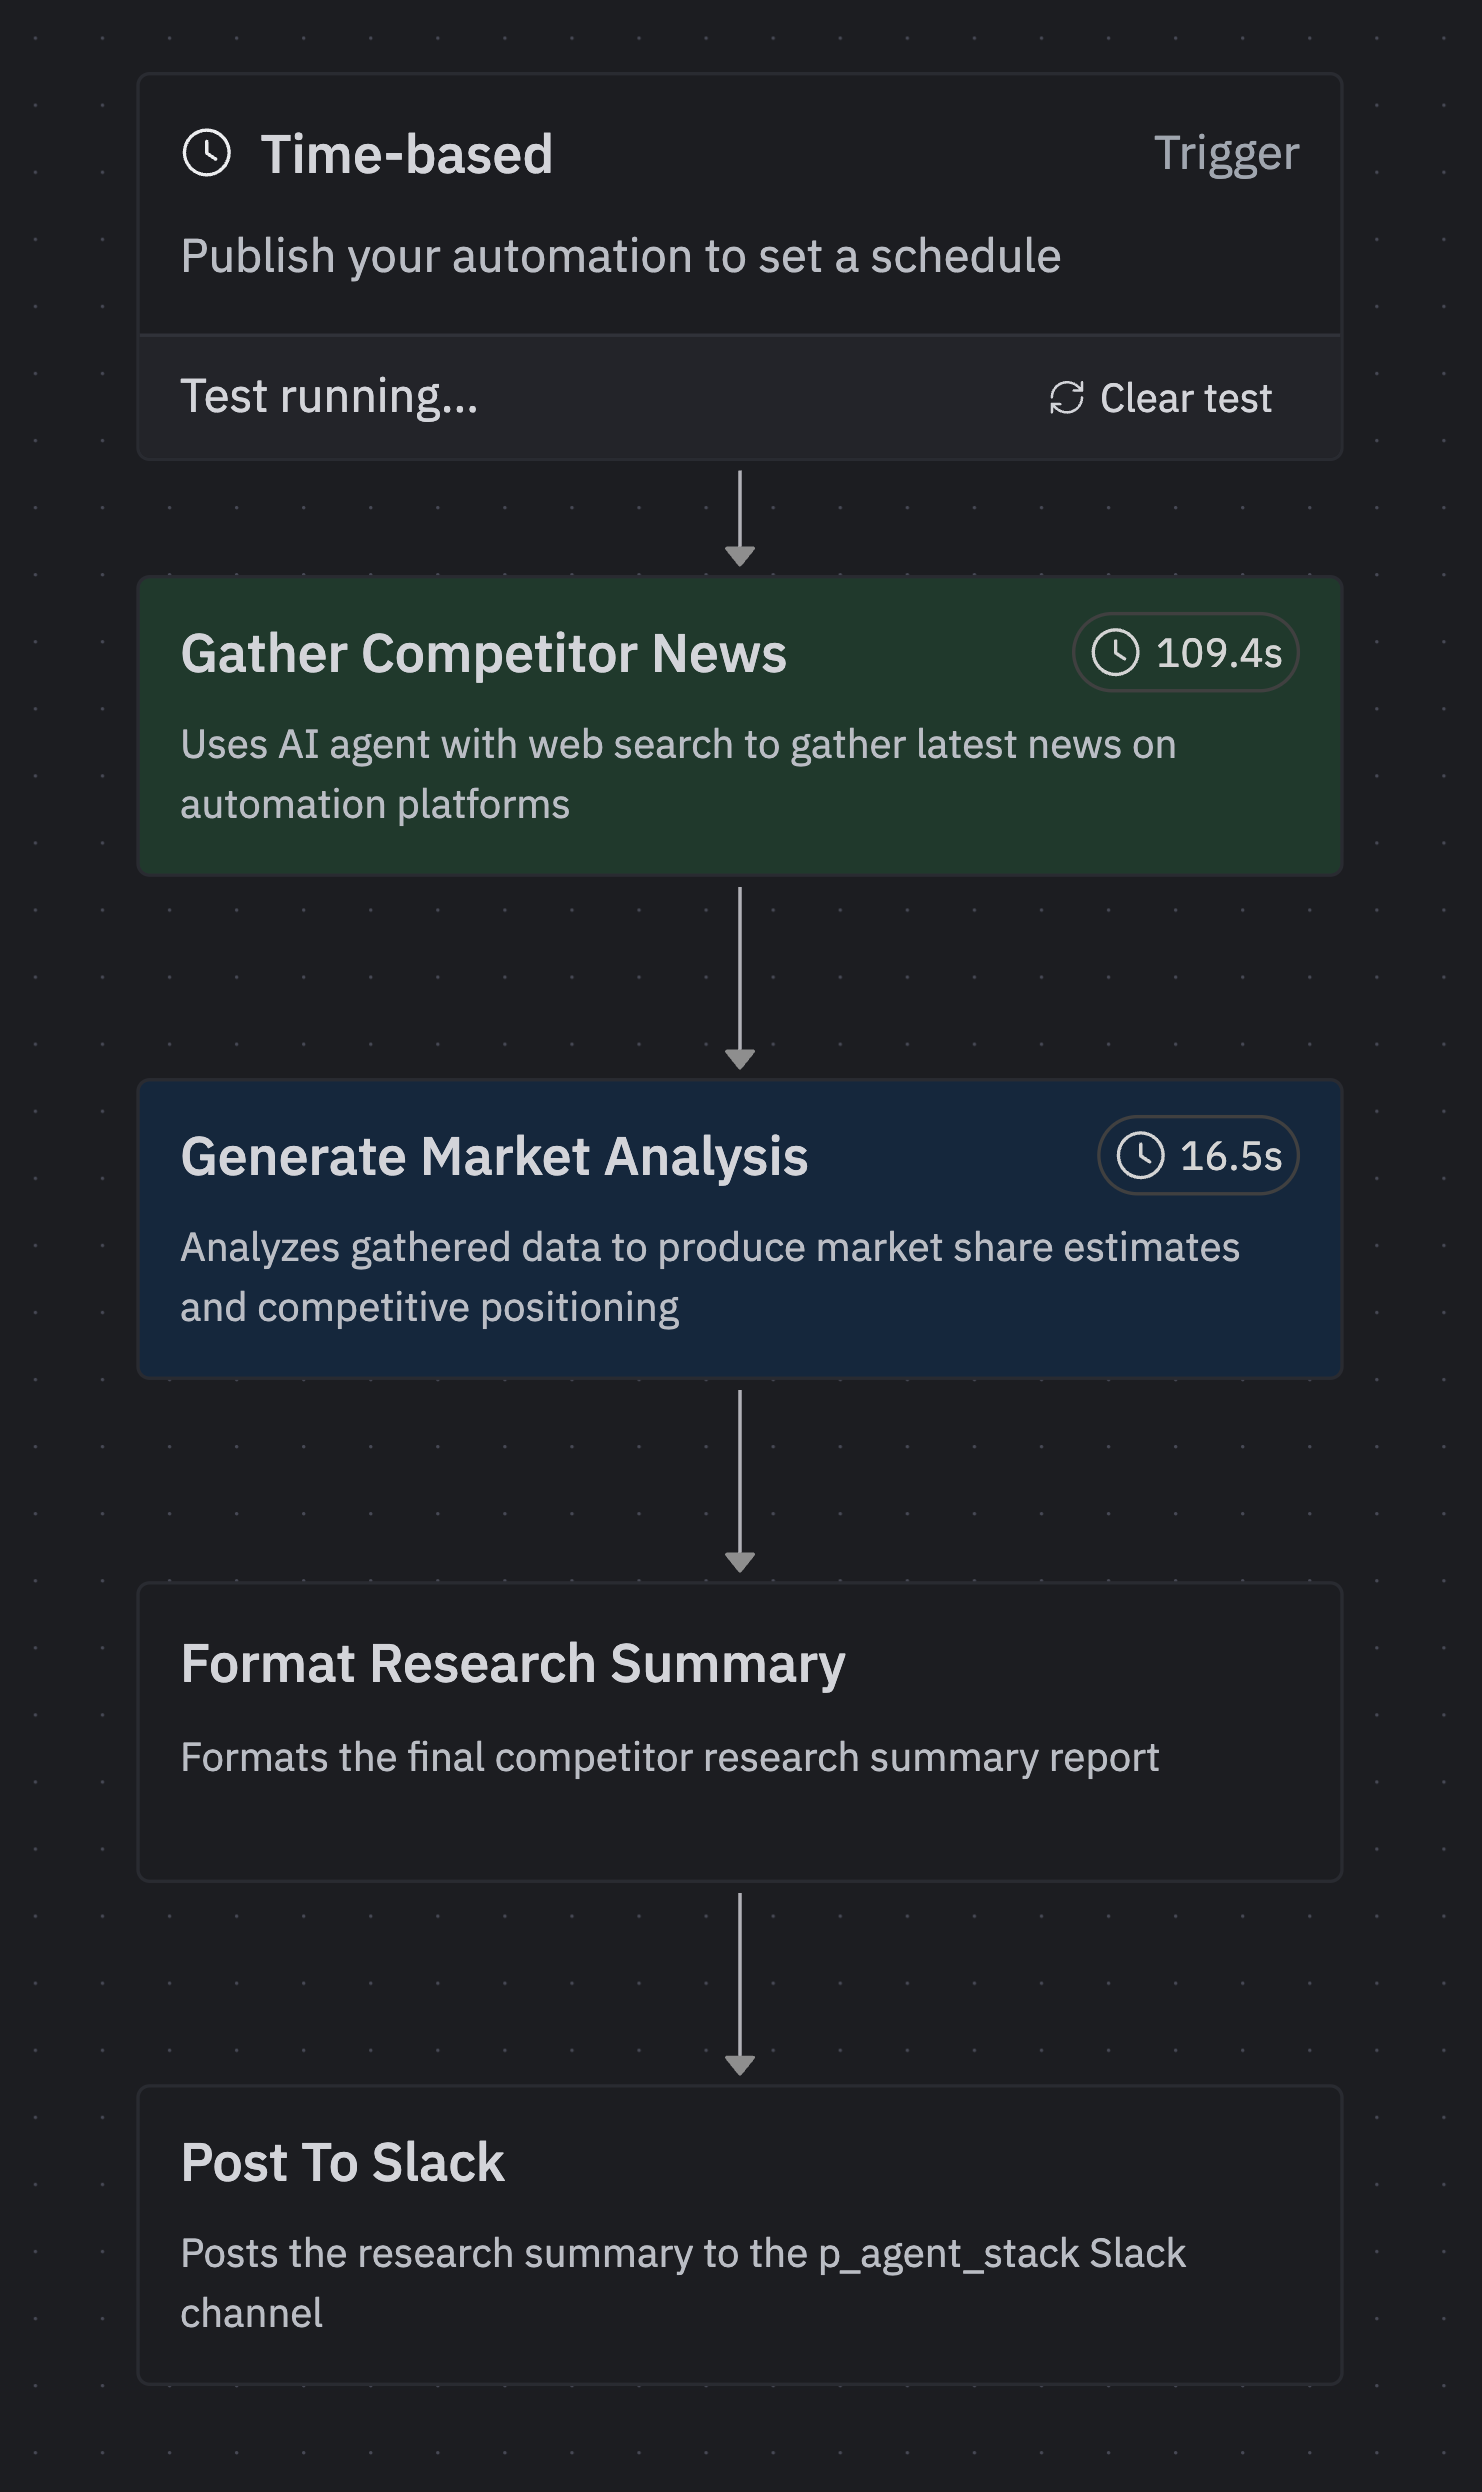Screen dimensions: 1482x2492
Task: Open the Gather Competitor News step
Action: [x=484, y=653]
